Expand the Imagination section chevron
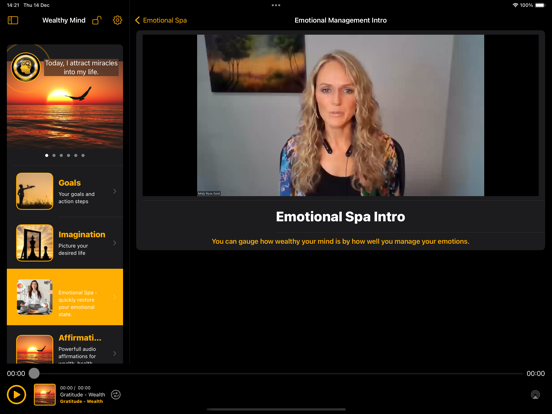 (x=115, y=243)
